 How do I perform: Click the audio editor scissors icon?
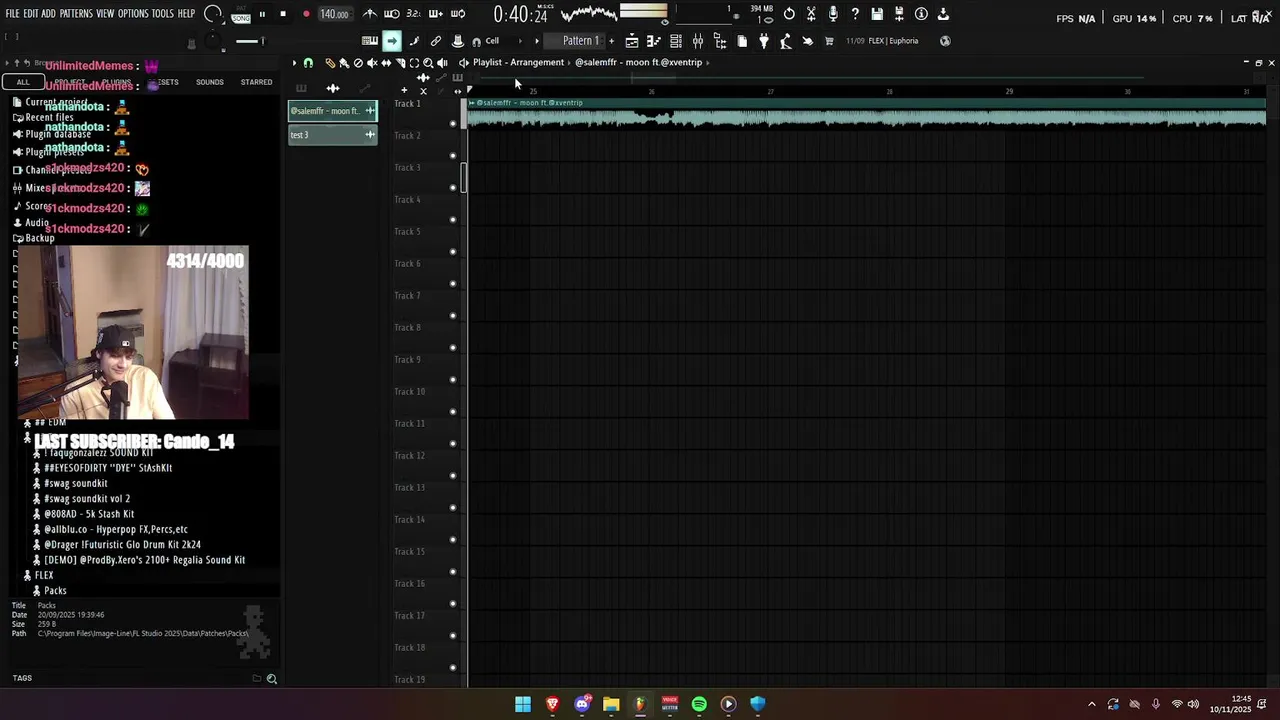[811, 14]
